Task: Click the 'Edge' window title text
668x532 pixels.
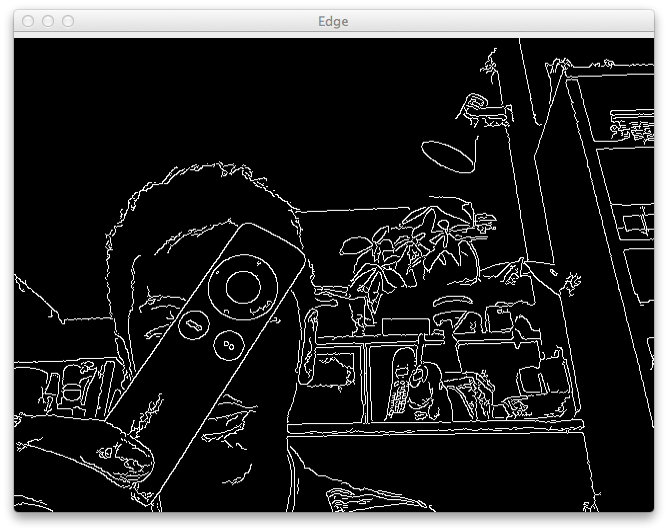Action: pyautogui.click(x=333, y=21)
